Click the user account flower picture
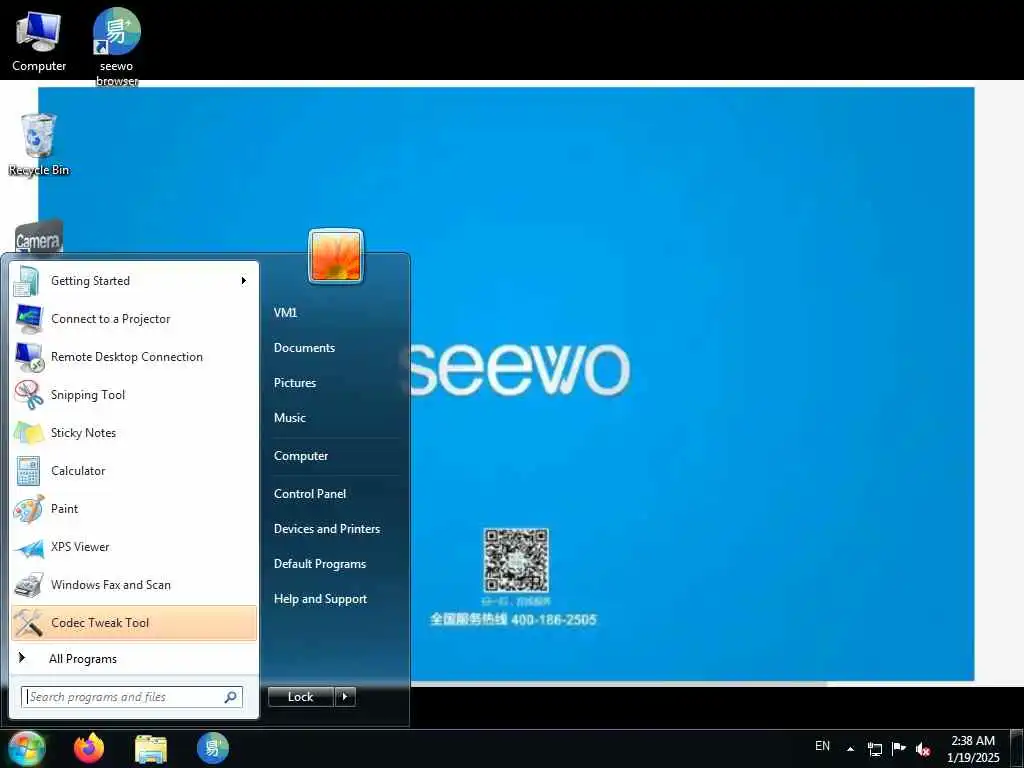The width and height of the screenshot is (1024, 768). 336,257
